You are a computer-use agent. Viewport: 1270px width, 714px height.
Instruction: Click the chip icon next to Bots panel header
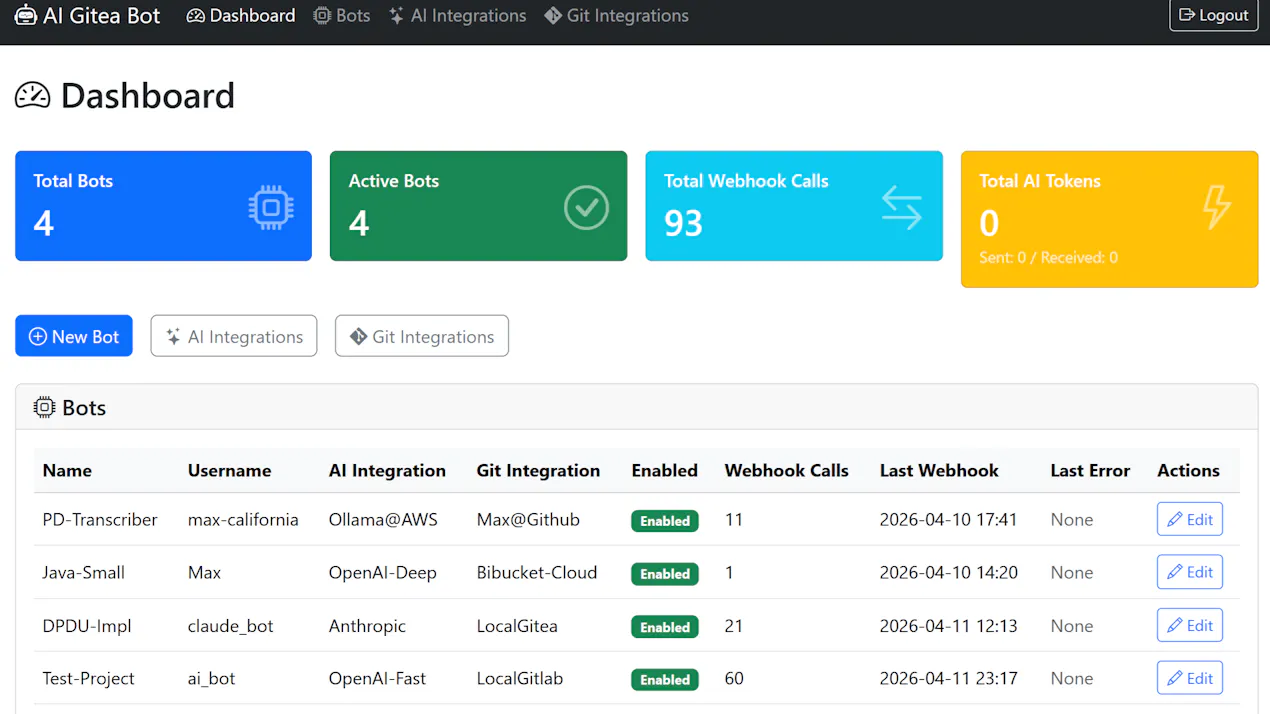[44, 407]
